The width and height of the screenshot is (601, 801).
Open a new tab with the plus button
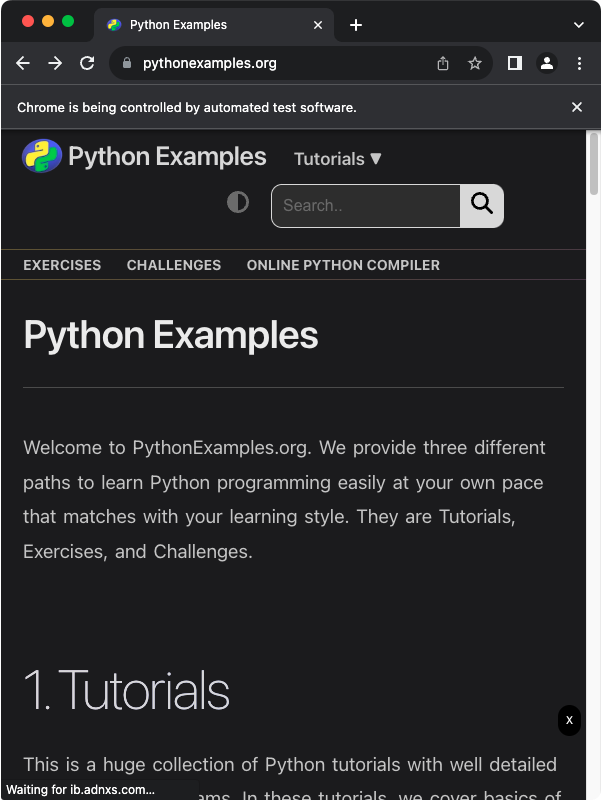[x=356, y=25]
